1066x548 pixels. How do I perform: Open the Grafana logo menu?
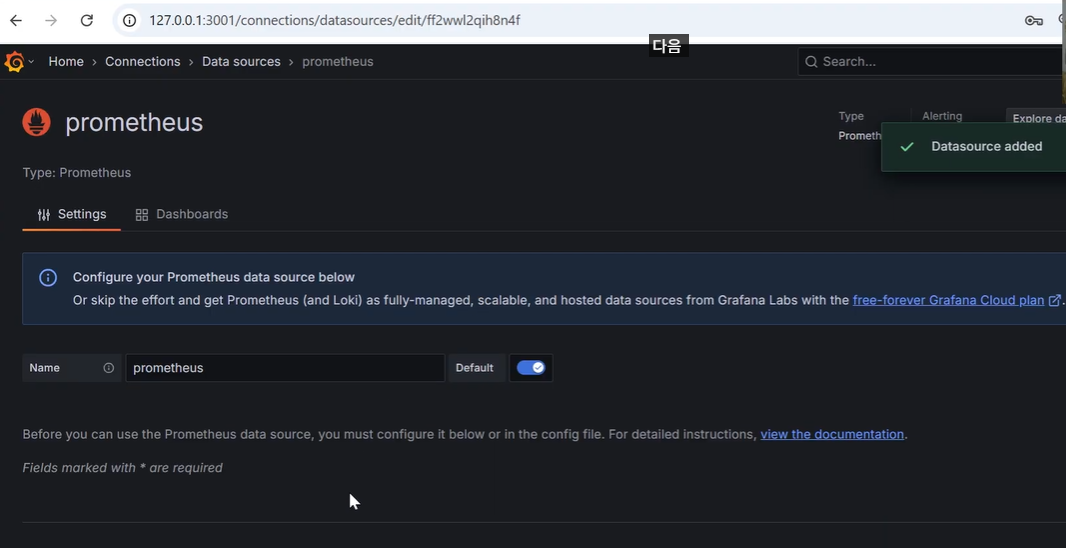(14, 61)
